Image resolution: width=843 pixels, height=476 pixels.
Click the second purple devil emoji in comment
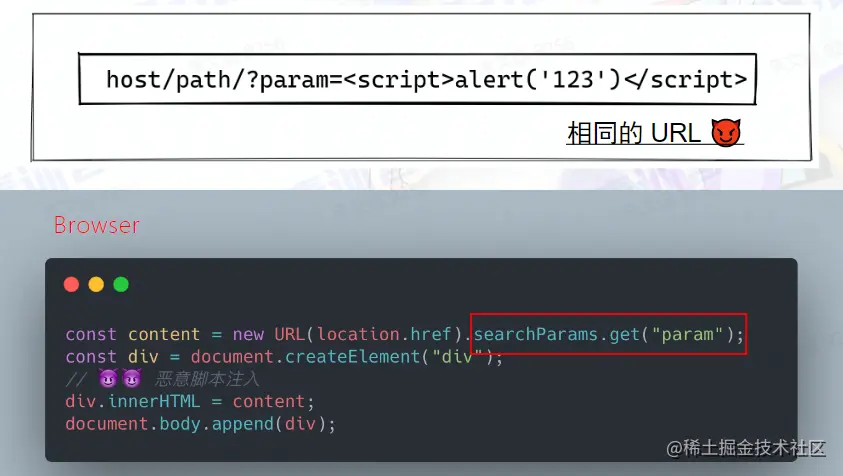pyautogui.click(x=132, y=379)
